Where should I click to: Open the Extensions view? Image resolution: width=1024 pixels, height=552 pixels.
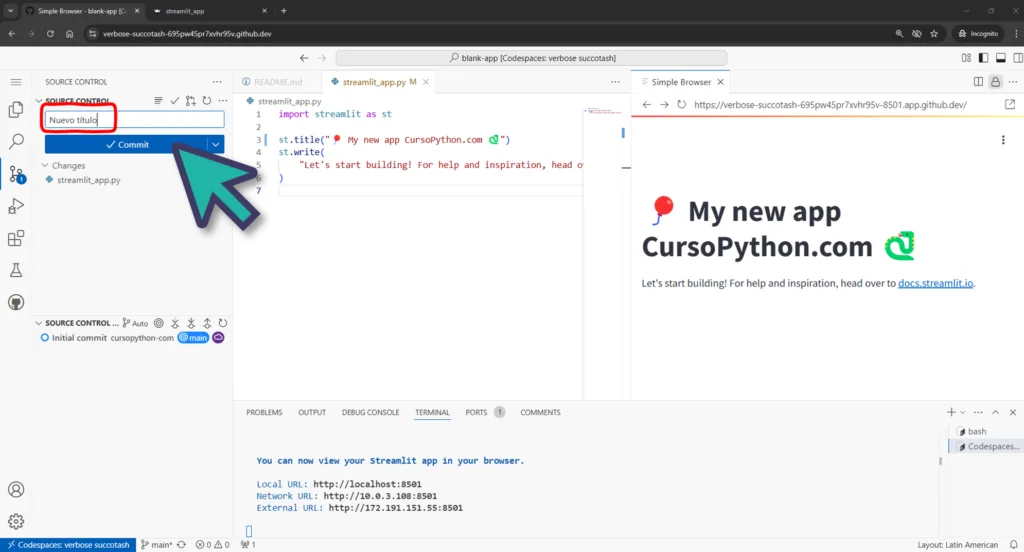click(x=16, y=238)
